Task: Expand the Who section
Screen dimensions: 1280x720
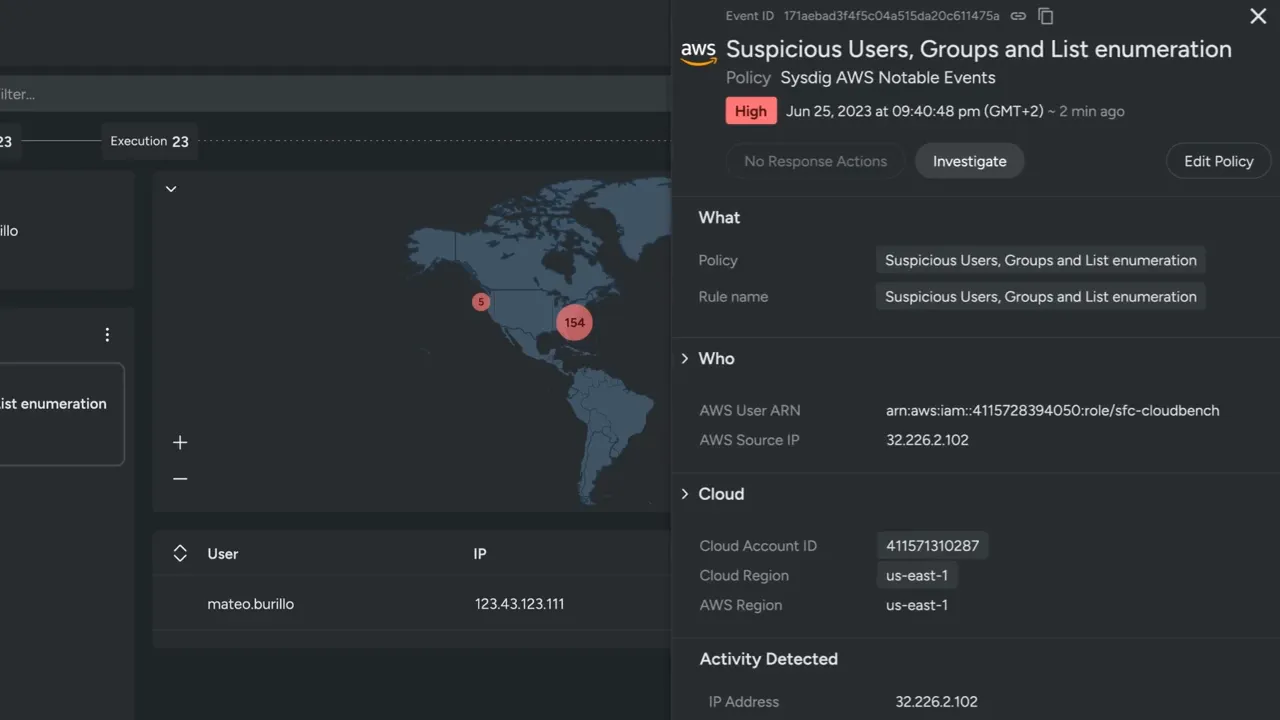Action: 685,358
